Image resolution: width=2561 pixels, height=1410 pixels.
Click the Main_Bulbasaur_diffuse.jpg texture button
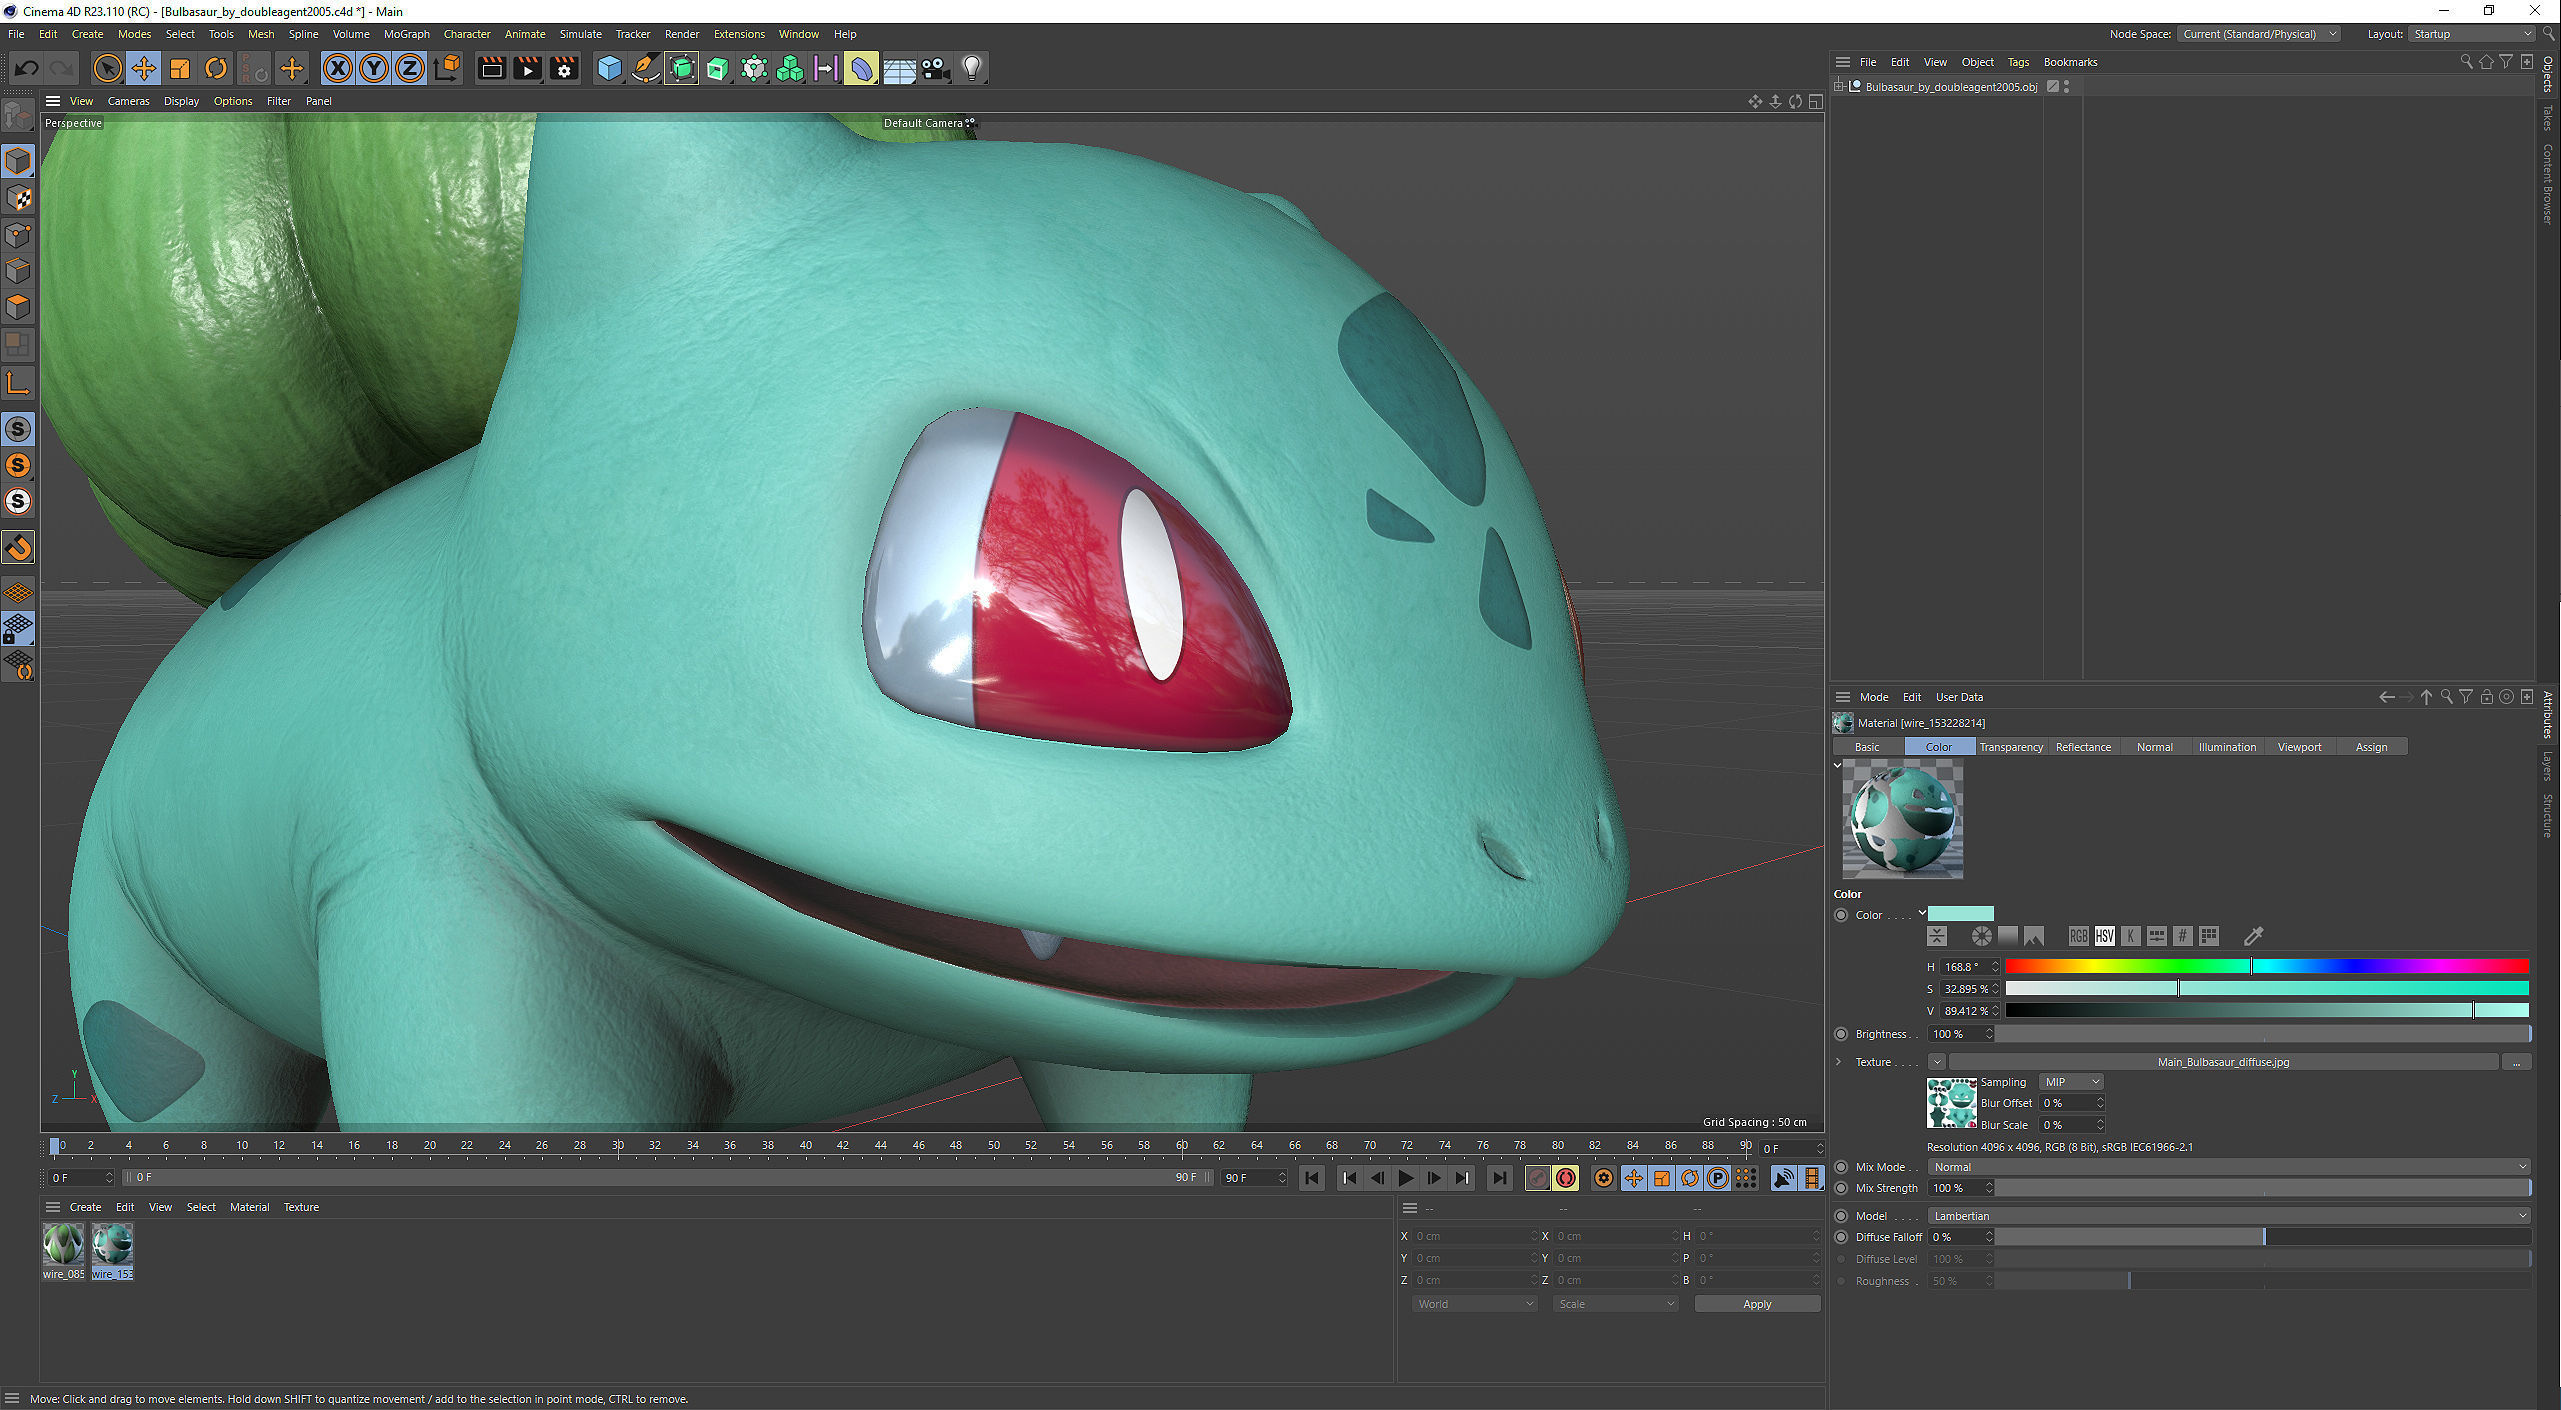point(2223,1062)
